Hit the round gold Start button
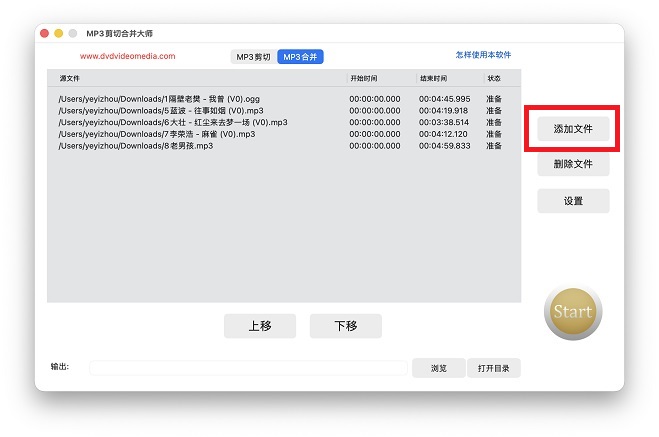This screenshot has height=437, width=659. coord(573,311)
